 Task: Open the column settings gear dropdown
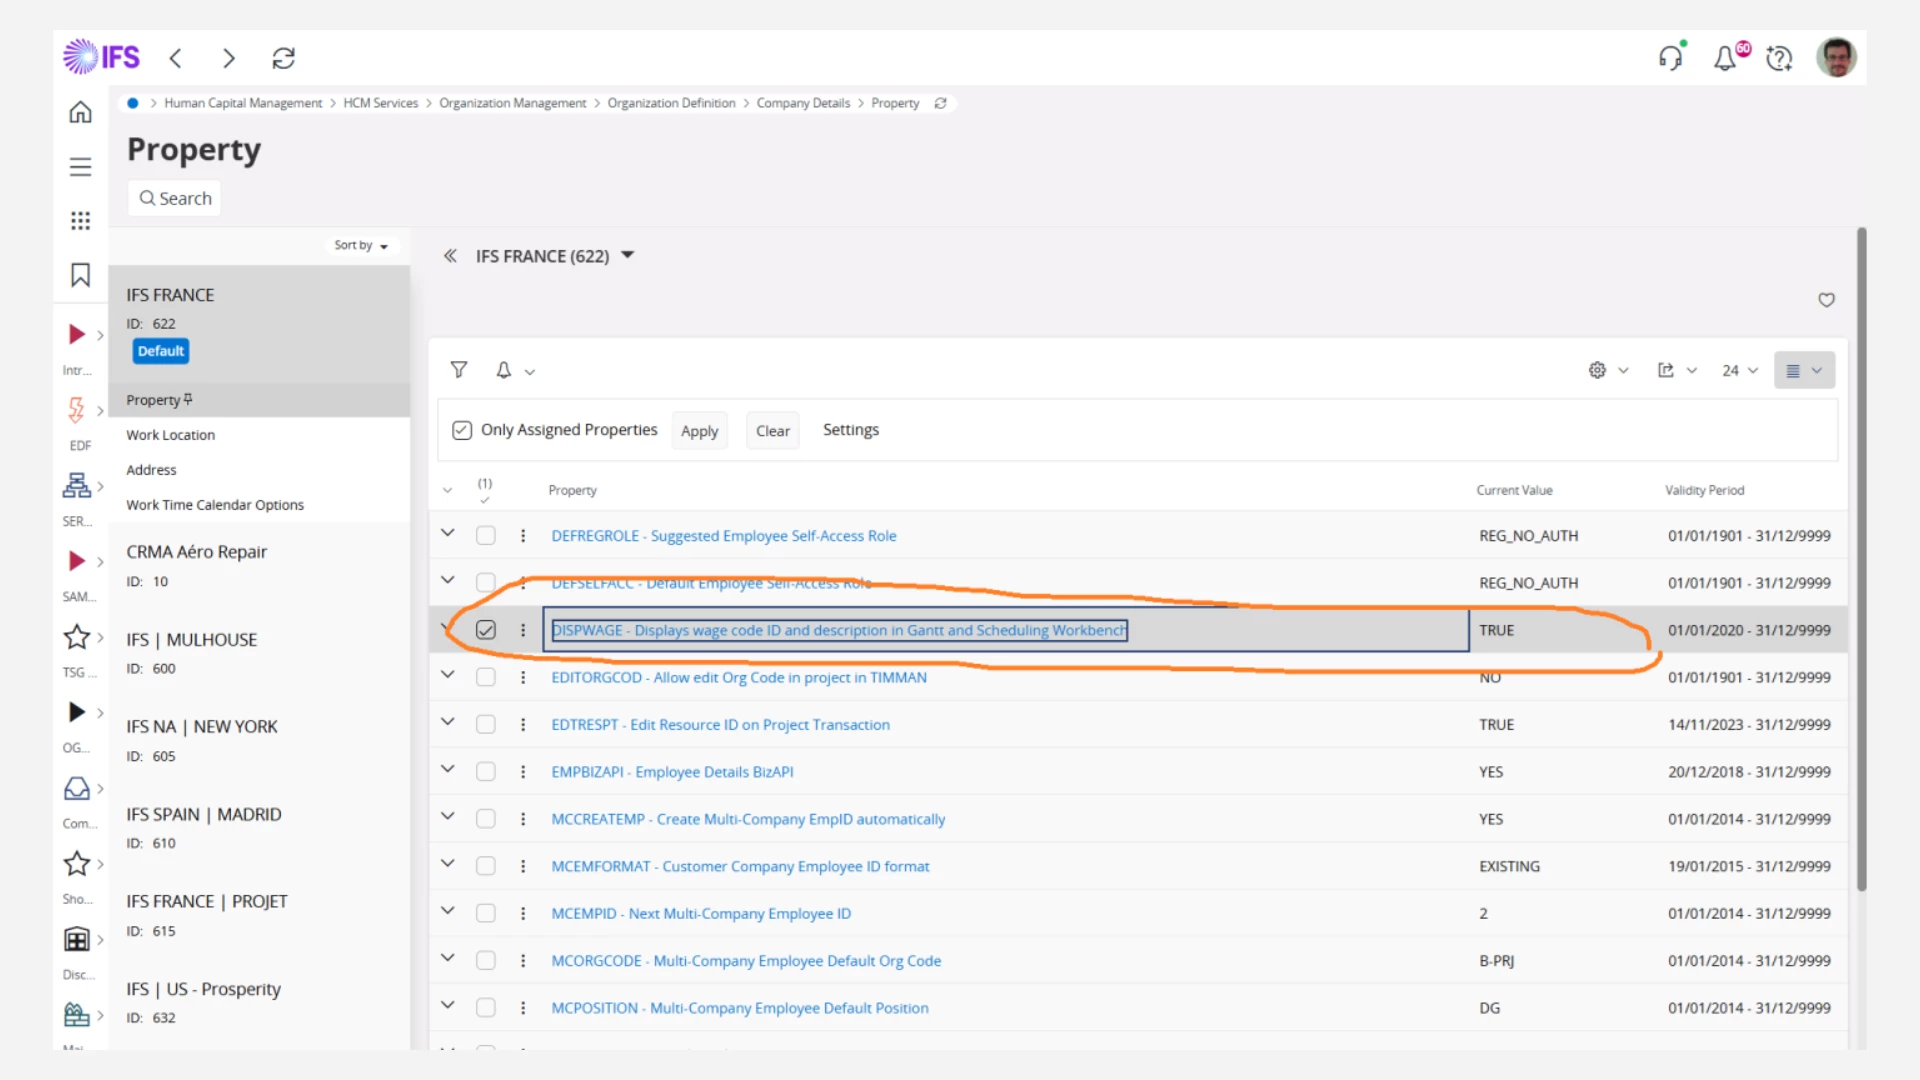(1608, 370)
